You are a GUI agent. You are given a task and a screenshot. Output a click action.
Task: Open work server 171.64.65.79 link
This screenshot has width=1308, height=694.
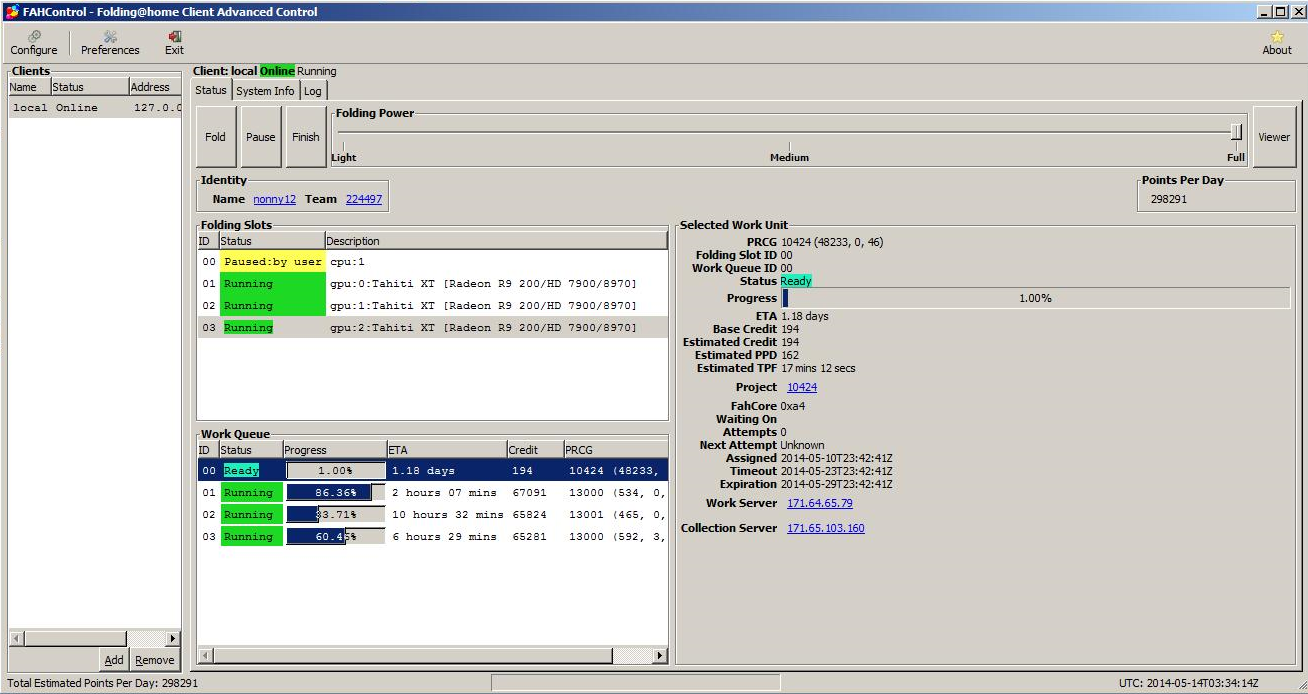[820, 503]
